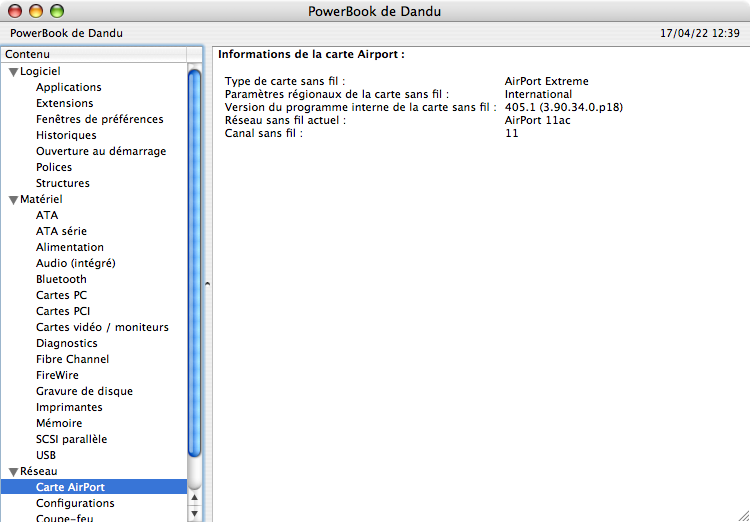Screen dimensions: 750x522
Task: Click the Contenu column header
Action: click(94, 54)
